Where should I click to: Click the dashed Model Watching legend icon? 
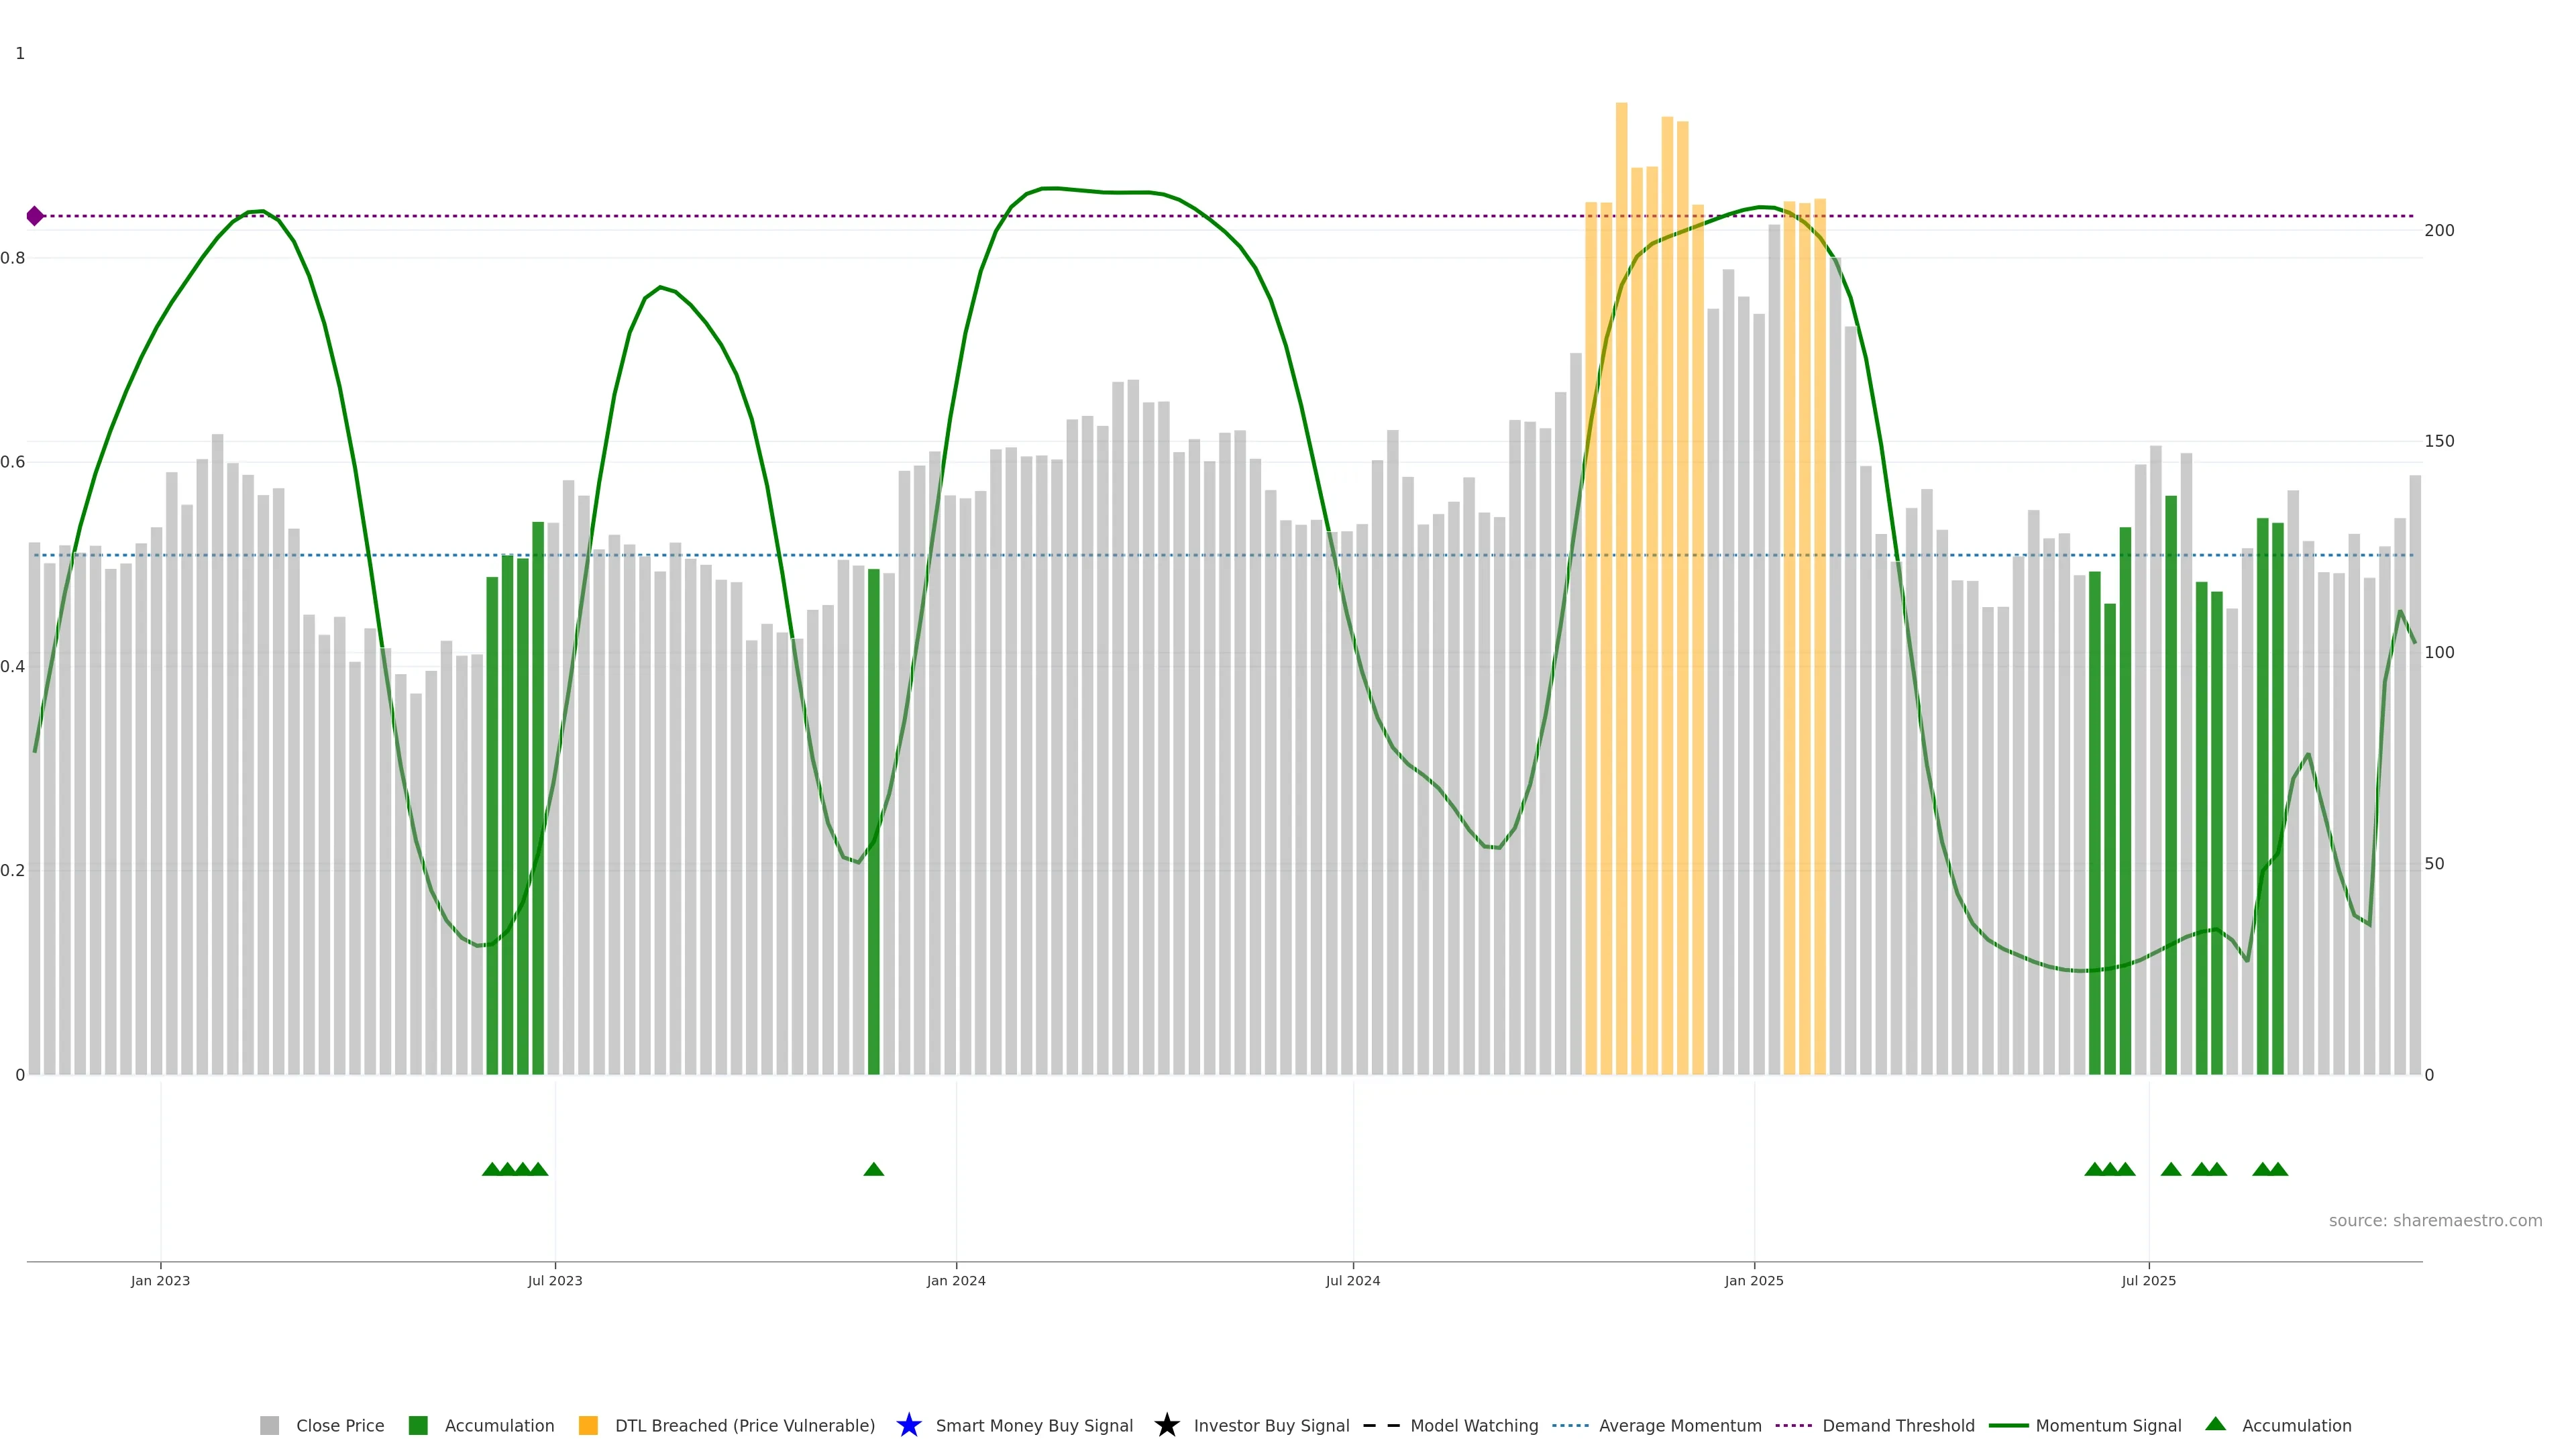click(x=1381, y=1425)
